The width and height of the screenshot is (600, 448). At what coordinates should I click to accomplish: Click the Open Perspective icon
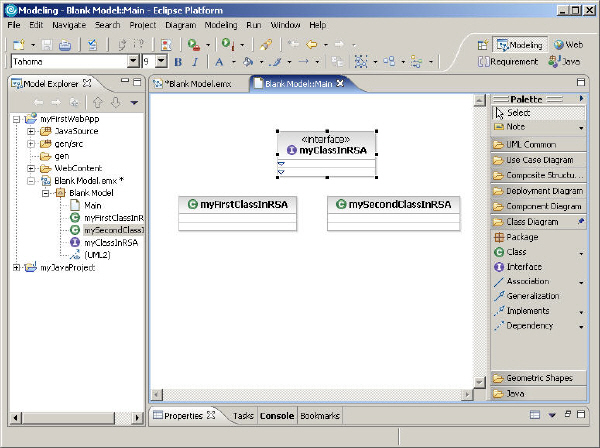[x=483, y=45]
